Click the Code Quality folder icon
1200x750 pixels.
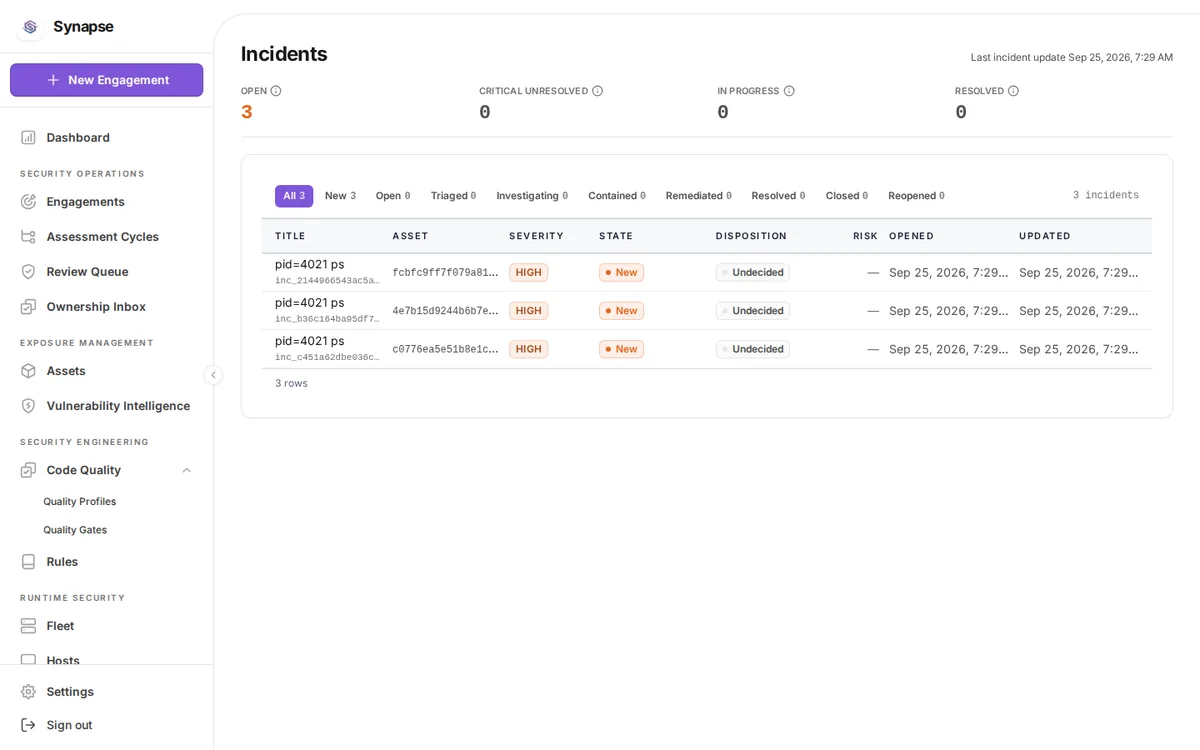pos(28,469)
